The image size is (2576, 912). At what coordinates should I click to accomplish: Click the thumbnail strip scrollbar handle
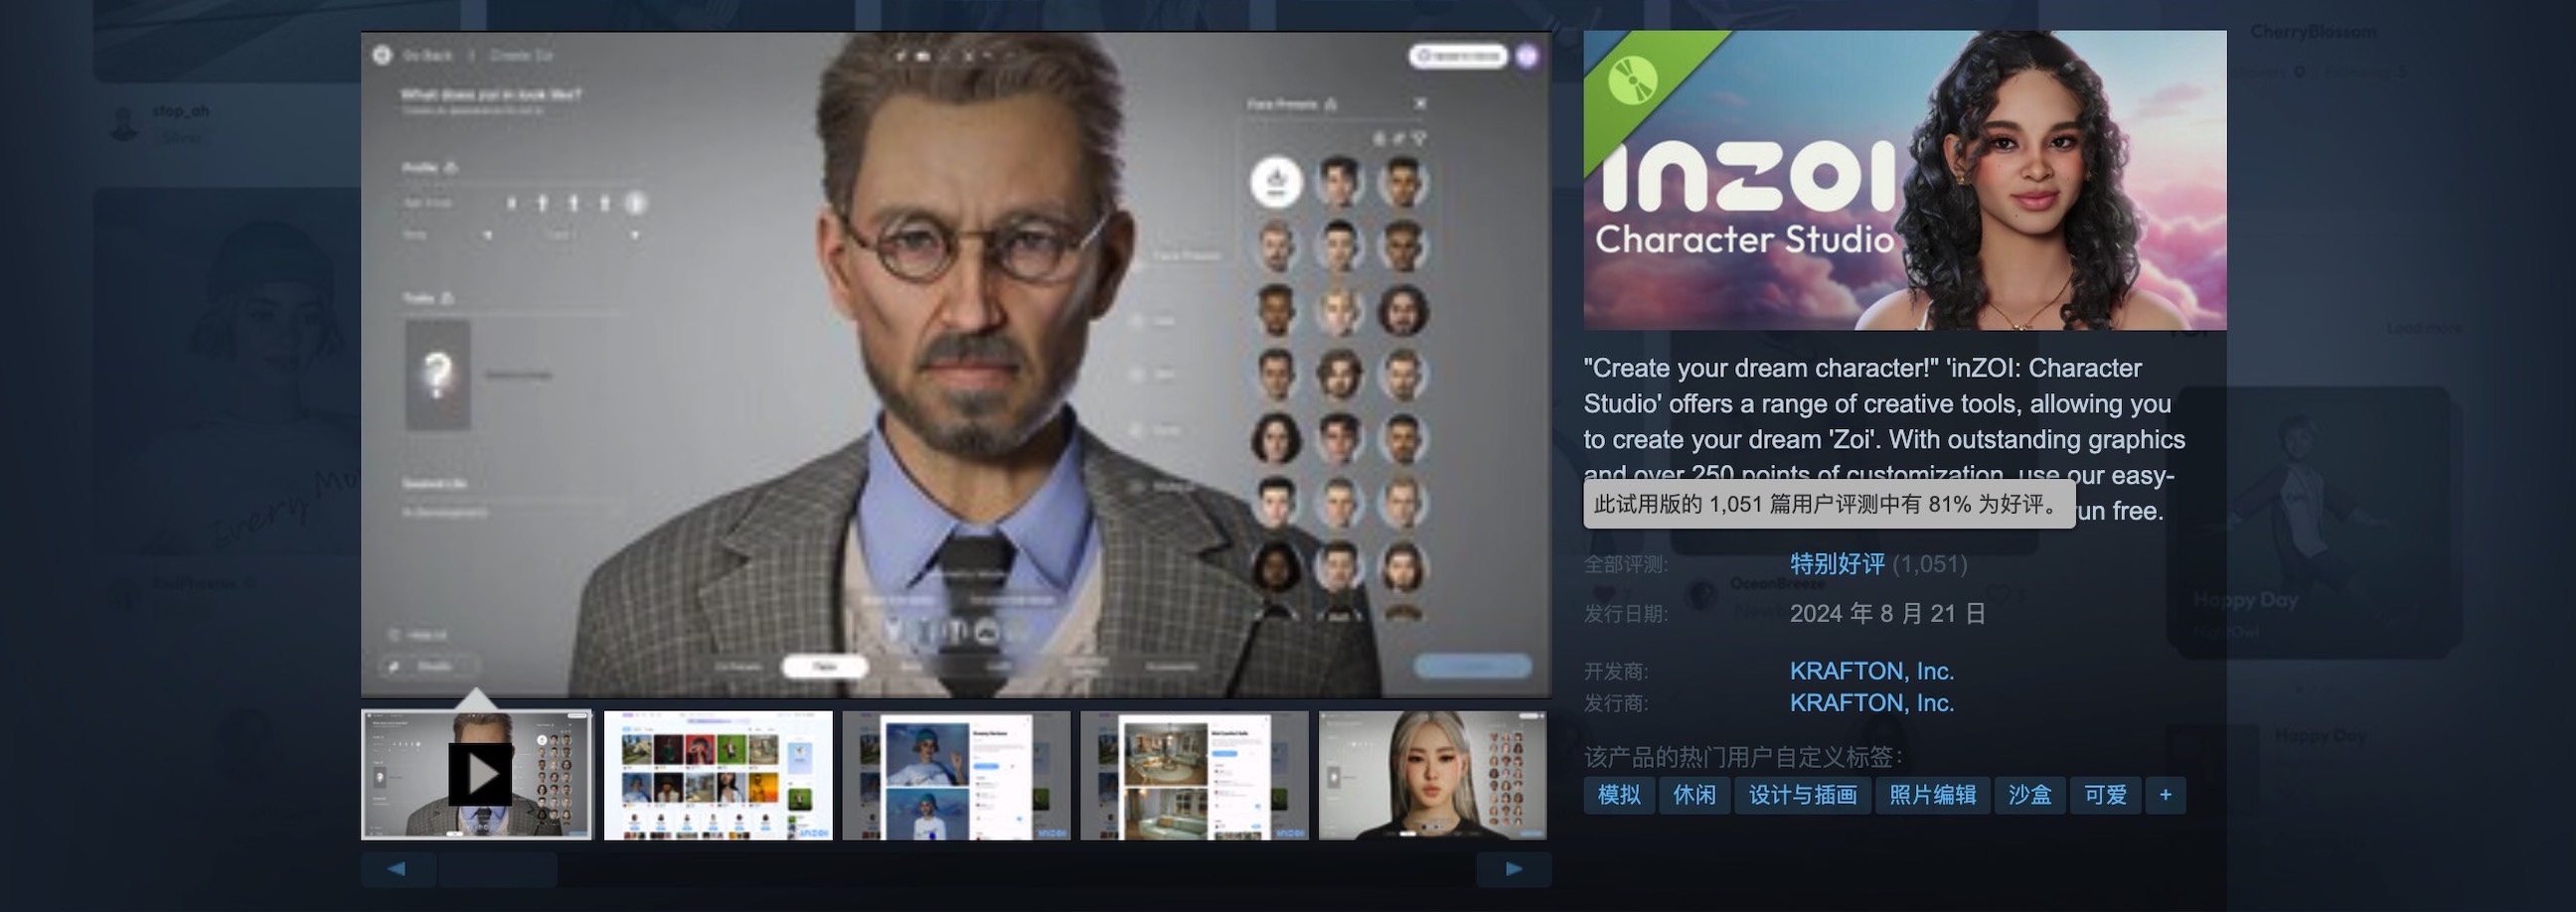click(x=497, y=869)
